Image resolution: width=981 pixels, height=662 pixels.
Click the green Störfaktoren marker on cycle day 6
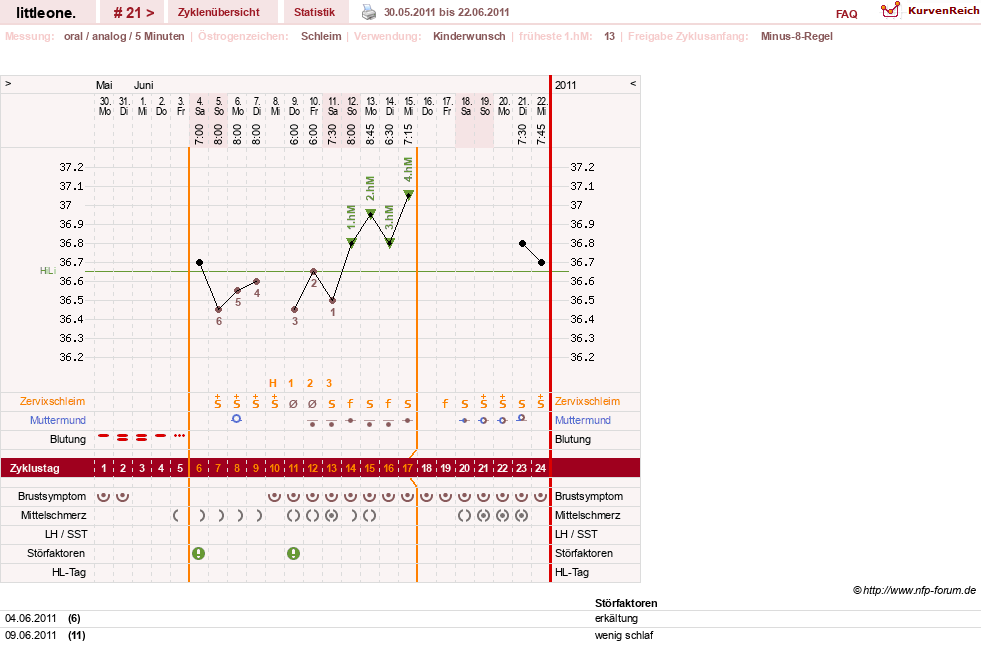point(199,553)
